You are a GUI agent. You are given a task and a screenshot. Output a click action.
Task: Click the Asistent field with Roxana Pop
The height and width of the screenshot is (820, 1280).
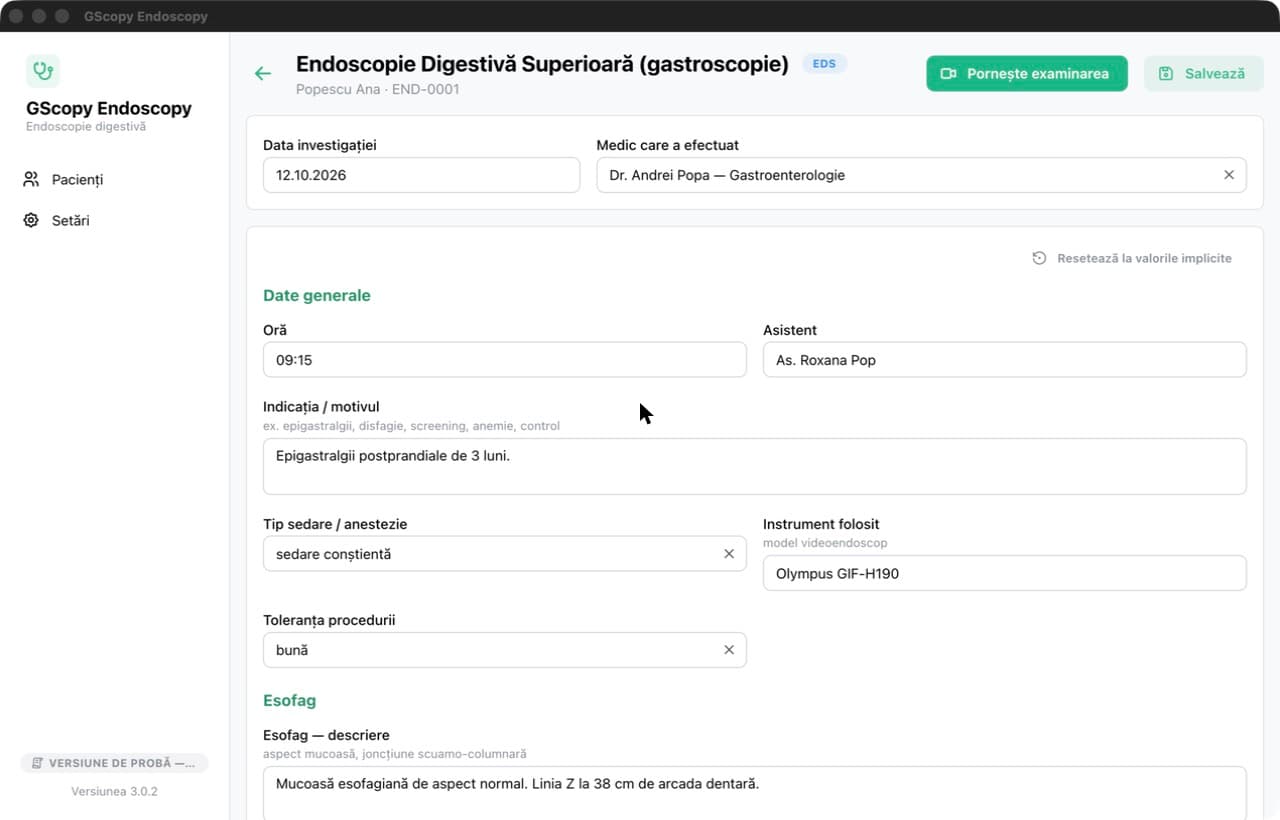(x=1004, y=360)
